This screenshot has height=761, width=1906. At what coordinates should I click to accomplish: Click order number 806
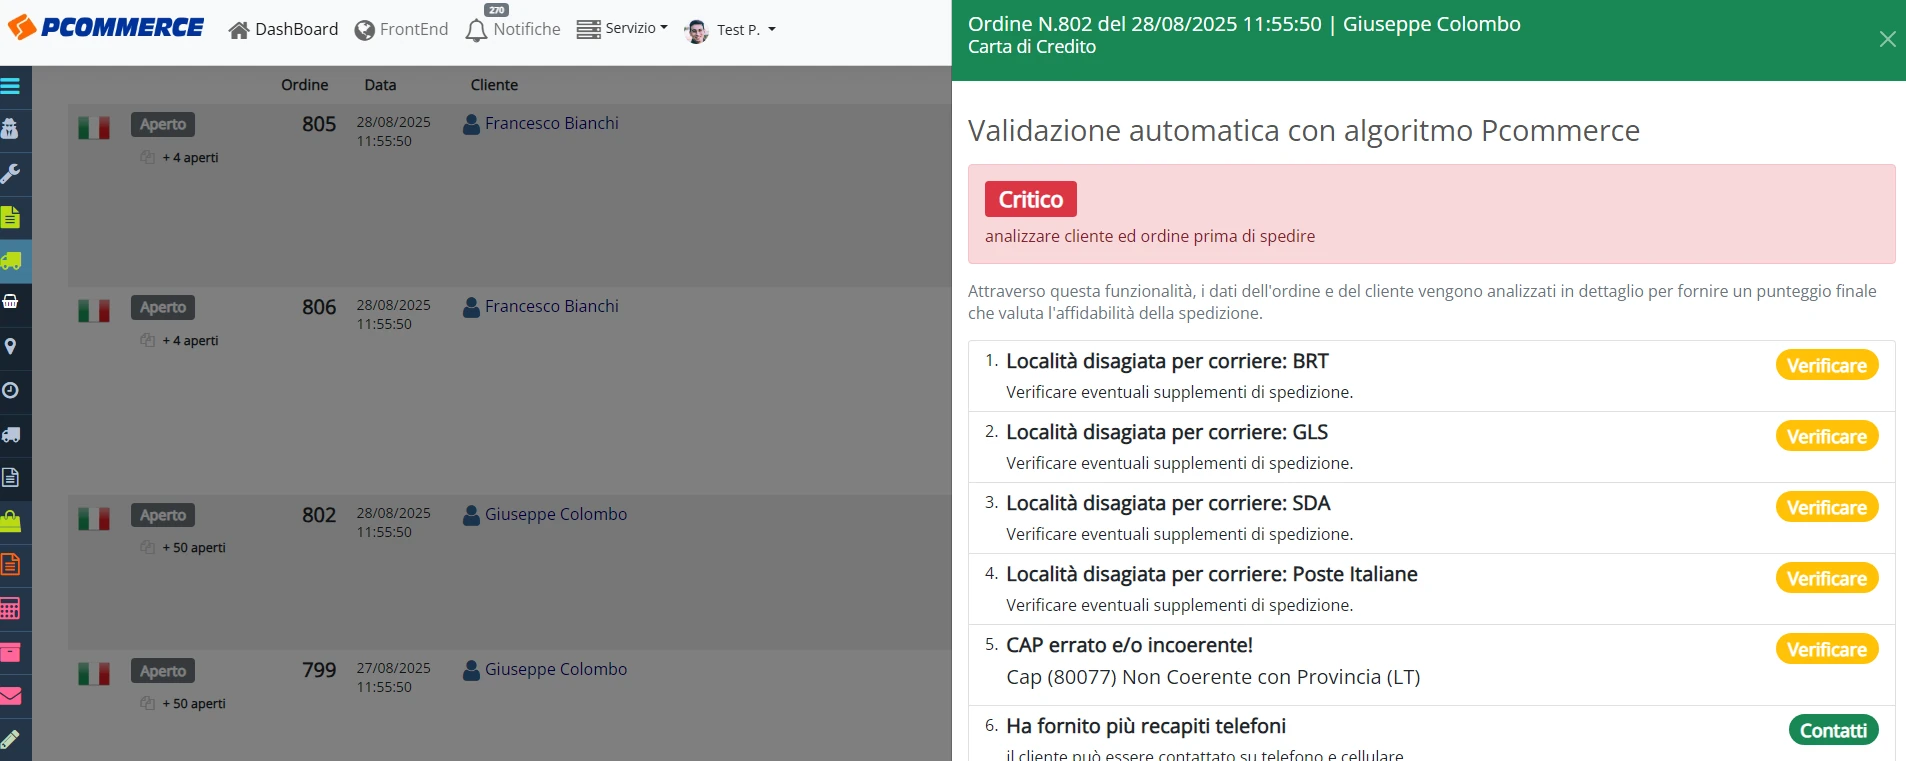pos(319,307)
